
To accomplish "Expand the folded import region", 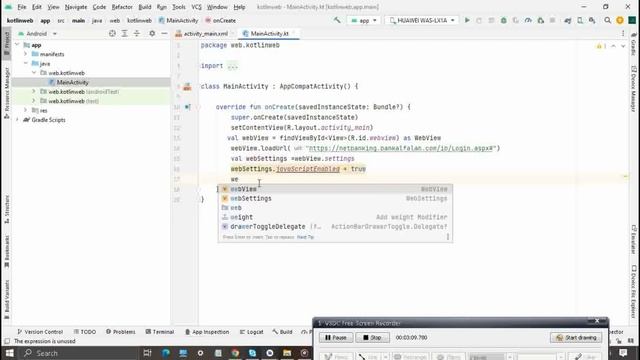I will [x=232, y=66].
